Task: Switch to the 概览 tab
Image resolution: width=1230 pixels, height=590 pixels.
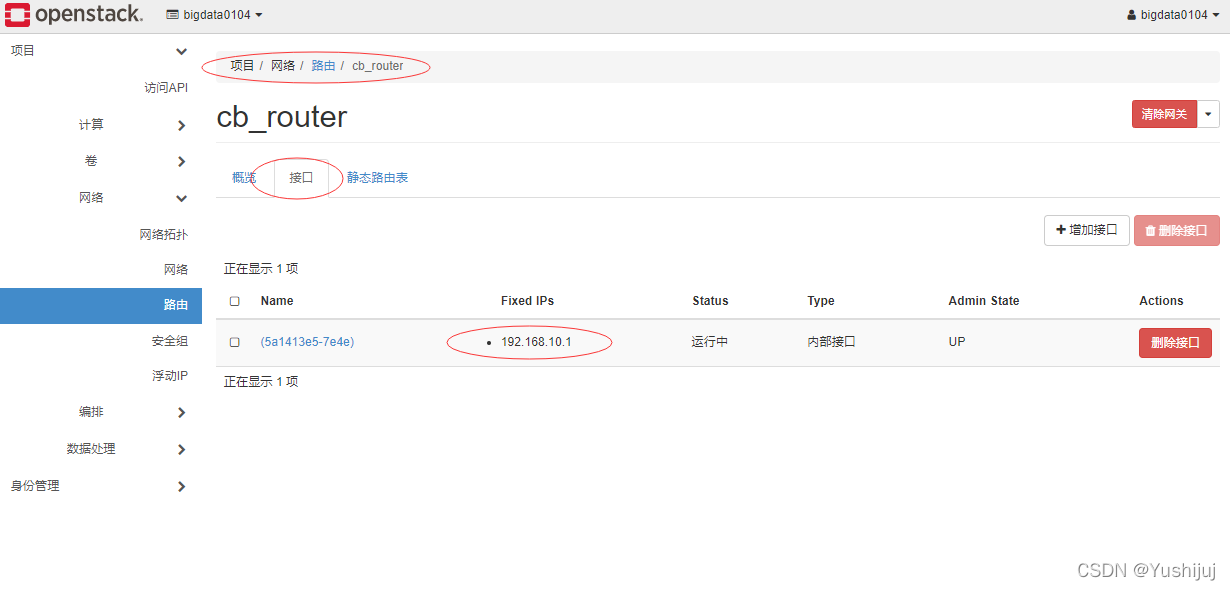Action: click(x=244, y=178)
